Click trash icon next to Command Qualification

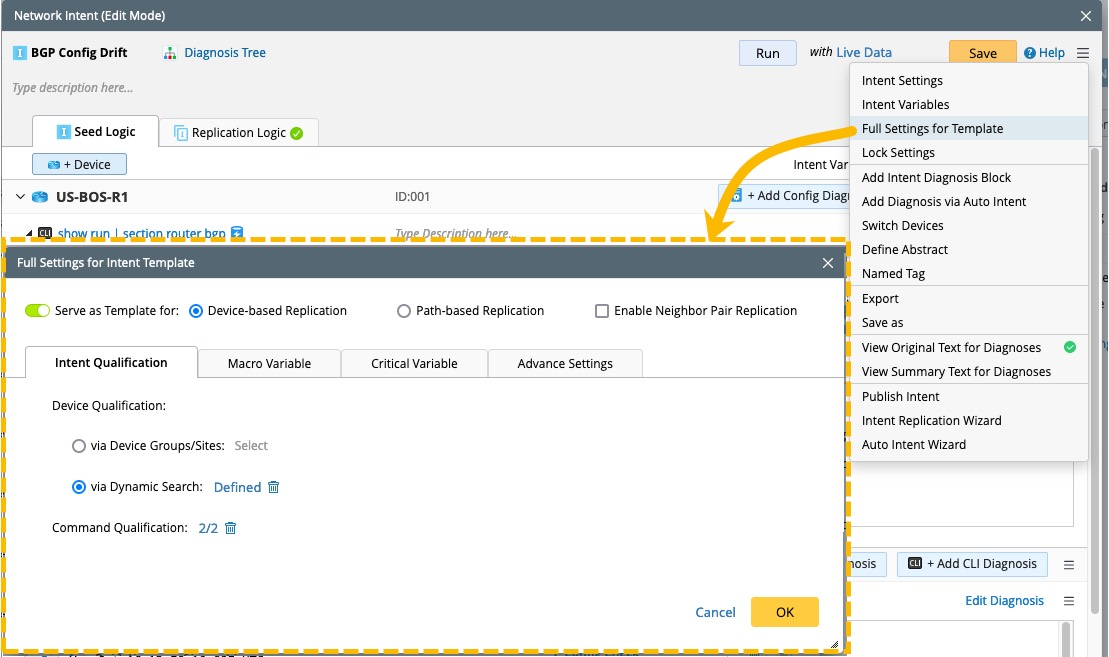pyautogui.click(x=231, y=528)
